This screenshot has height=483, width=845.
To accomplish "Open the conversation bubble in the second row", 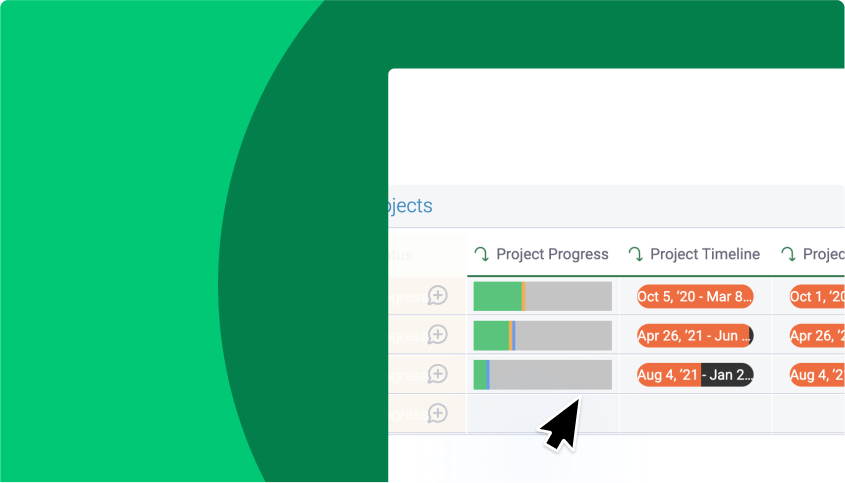I will coord(437,334).
